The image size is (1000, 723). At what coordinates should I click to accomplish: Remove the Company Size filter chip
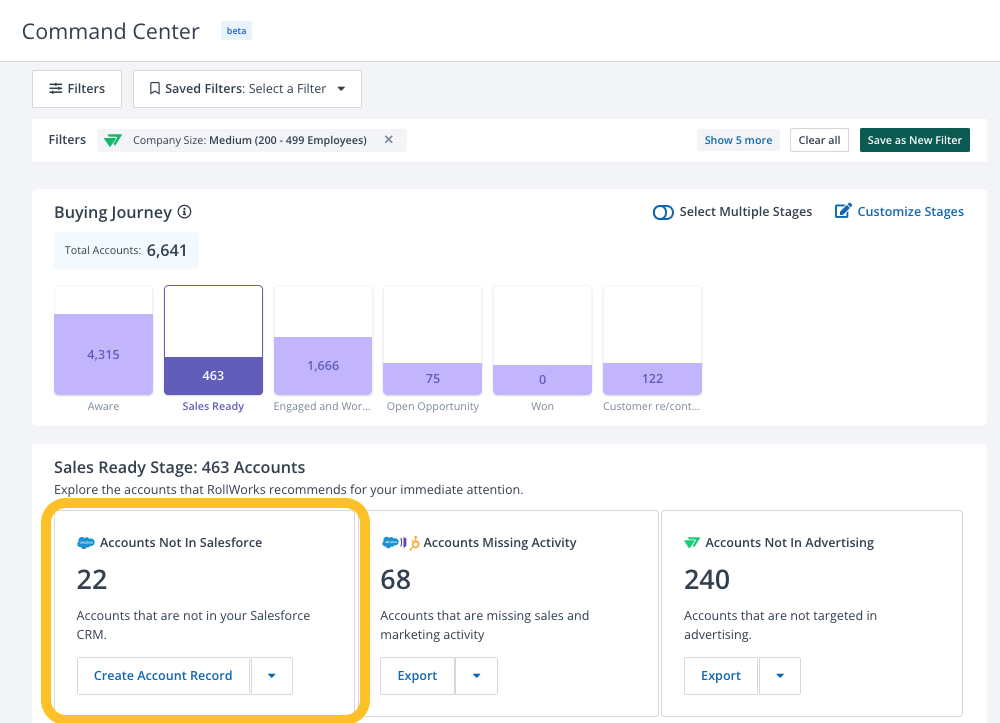tap(388, 140)
